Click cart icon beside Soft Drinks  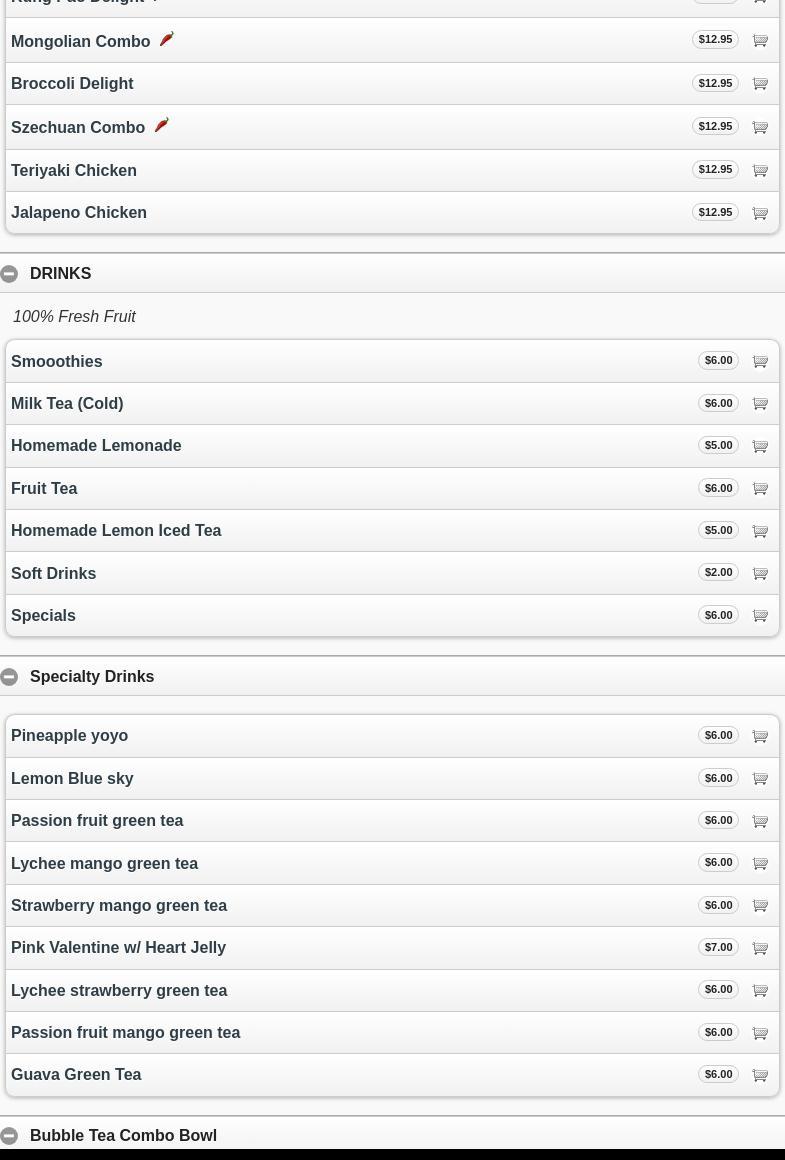point(760,573)
